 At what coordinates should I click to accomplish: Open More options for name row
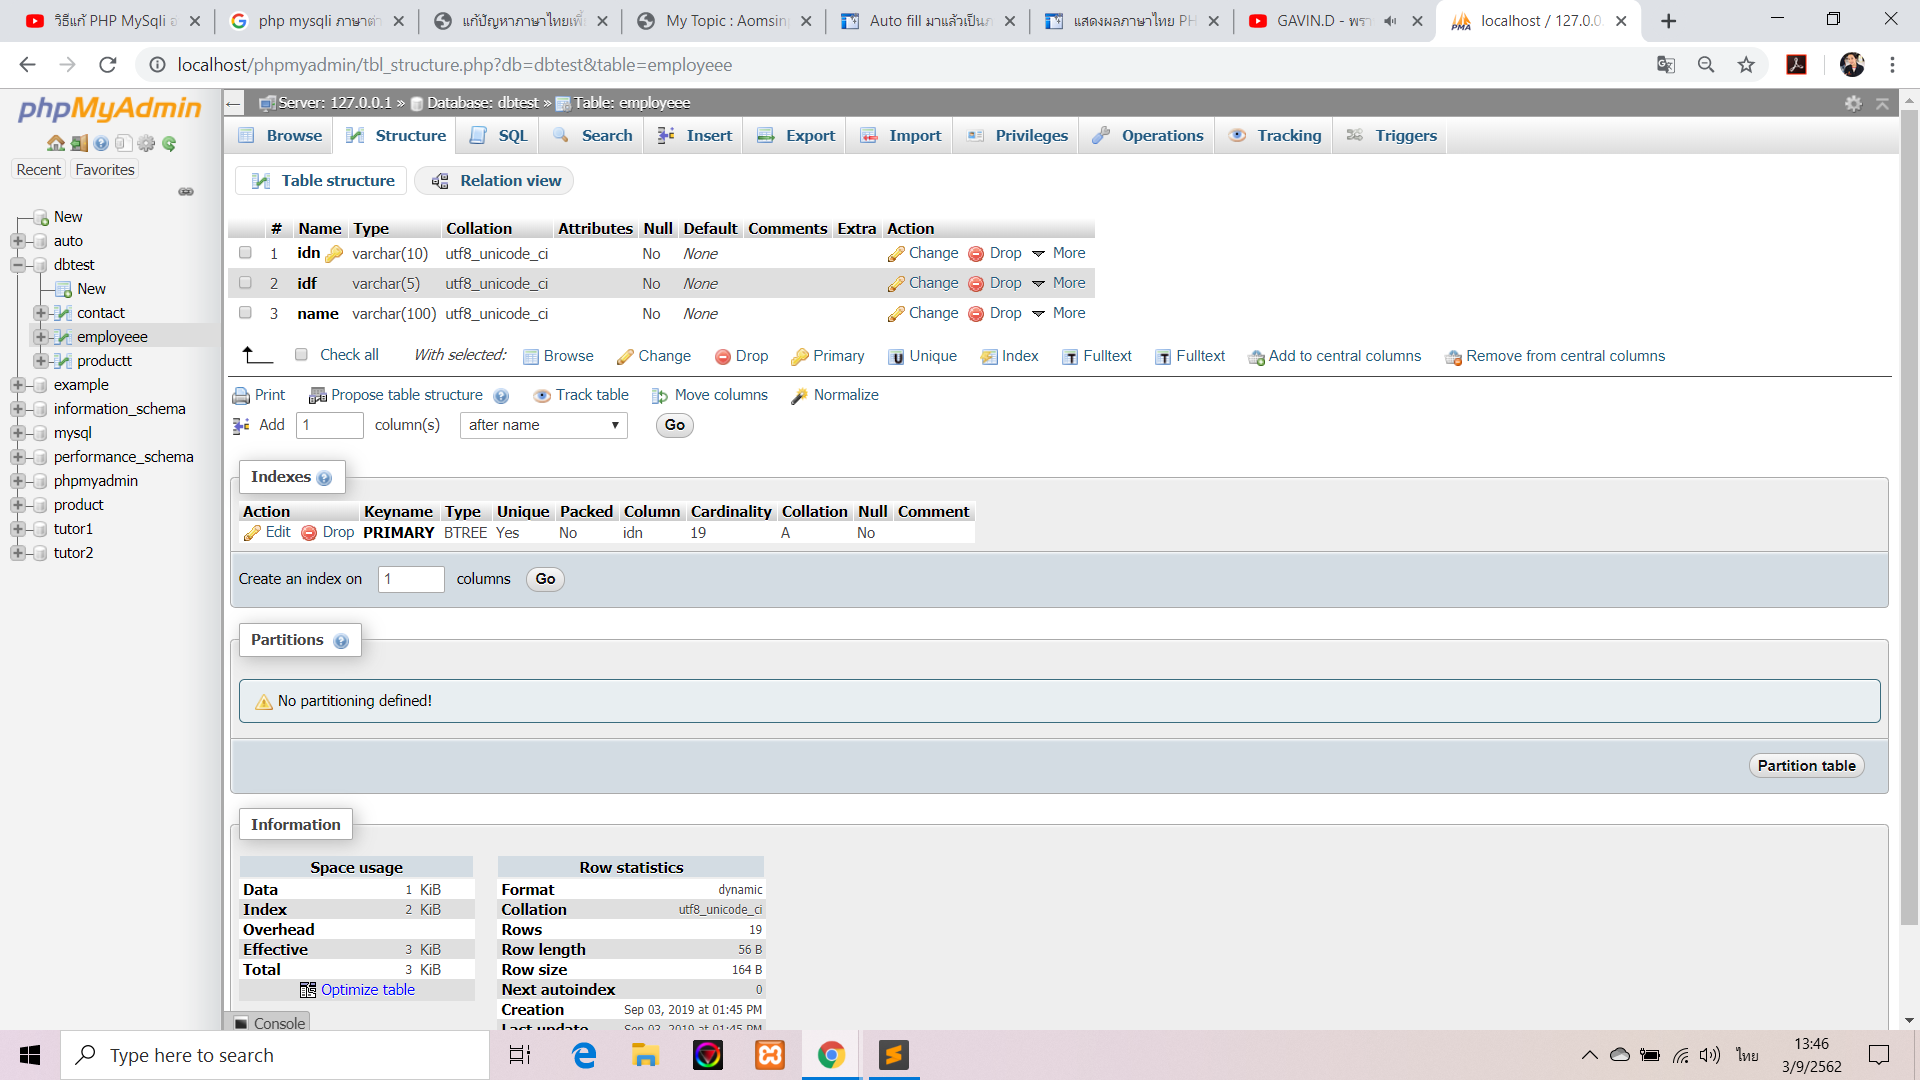[x=1059, y=313]
